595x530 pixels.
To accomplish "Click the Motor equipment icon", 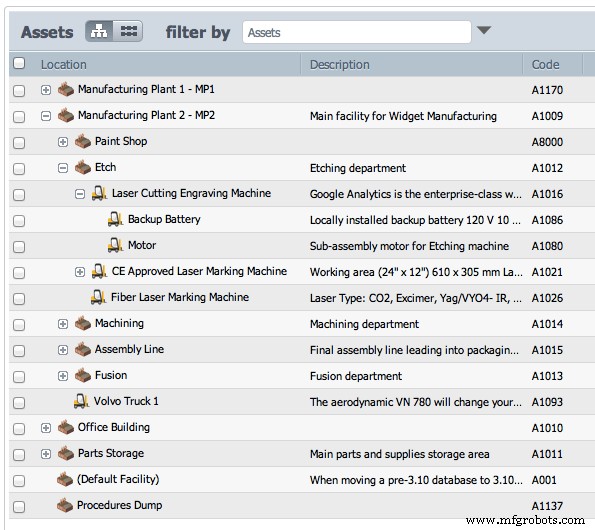I will (115, 245).
